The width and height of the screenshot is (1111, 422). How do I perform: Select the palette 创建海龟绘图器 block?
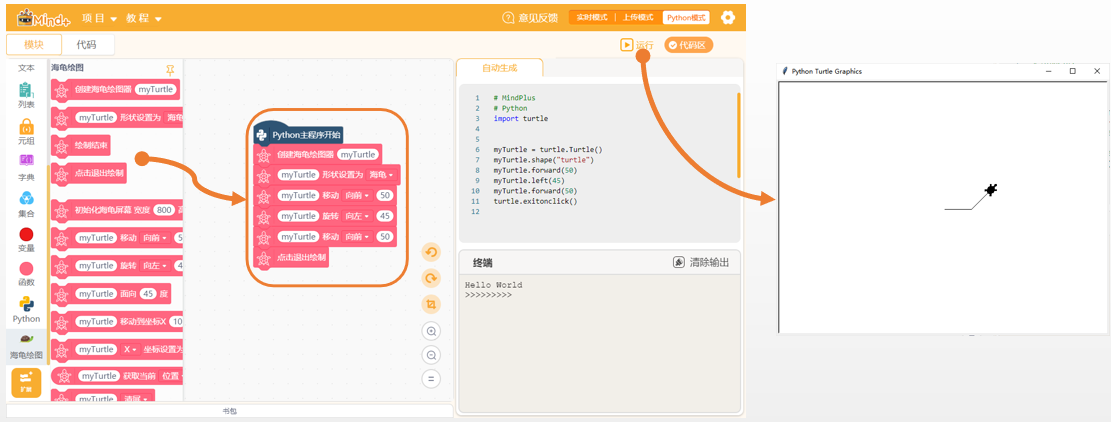[x=115, y=90]
